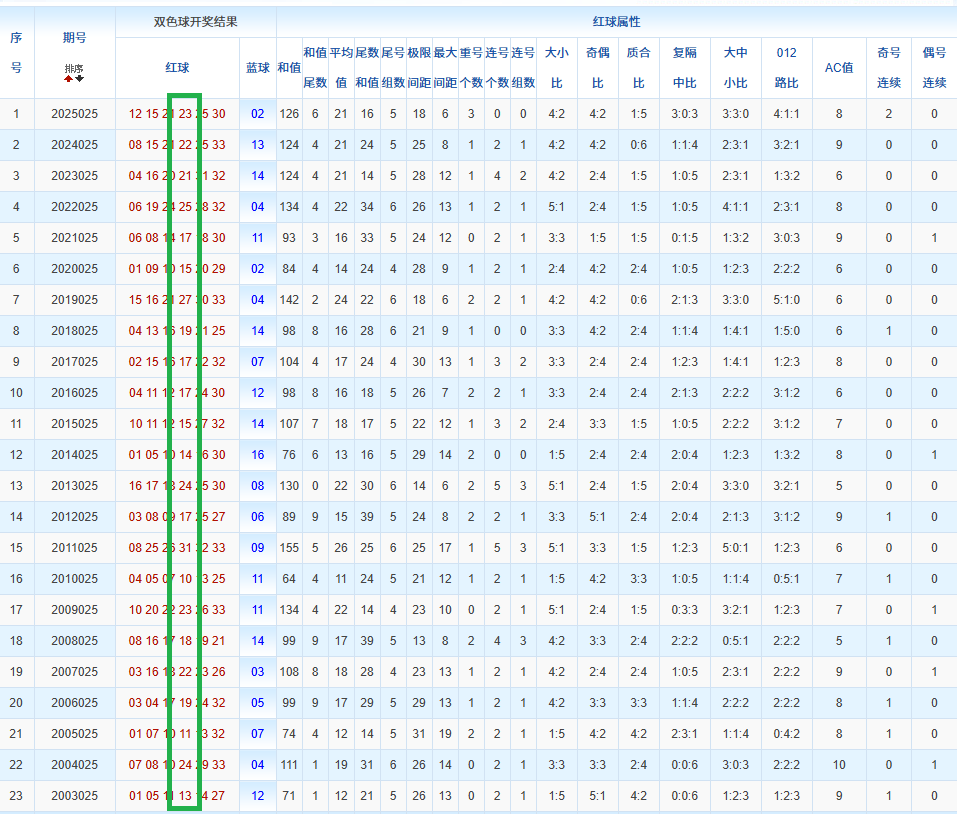The height and width of the screenshot is (814, 957).
Task: Click blue ball 02 in row 2025025
Action: (x=258, y=114)
